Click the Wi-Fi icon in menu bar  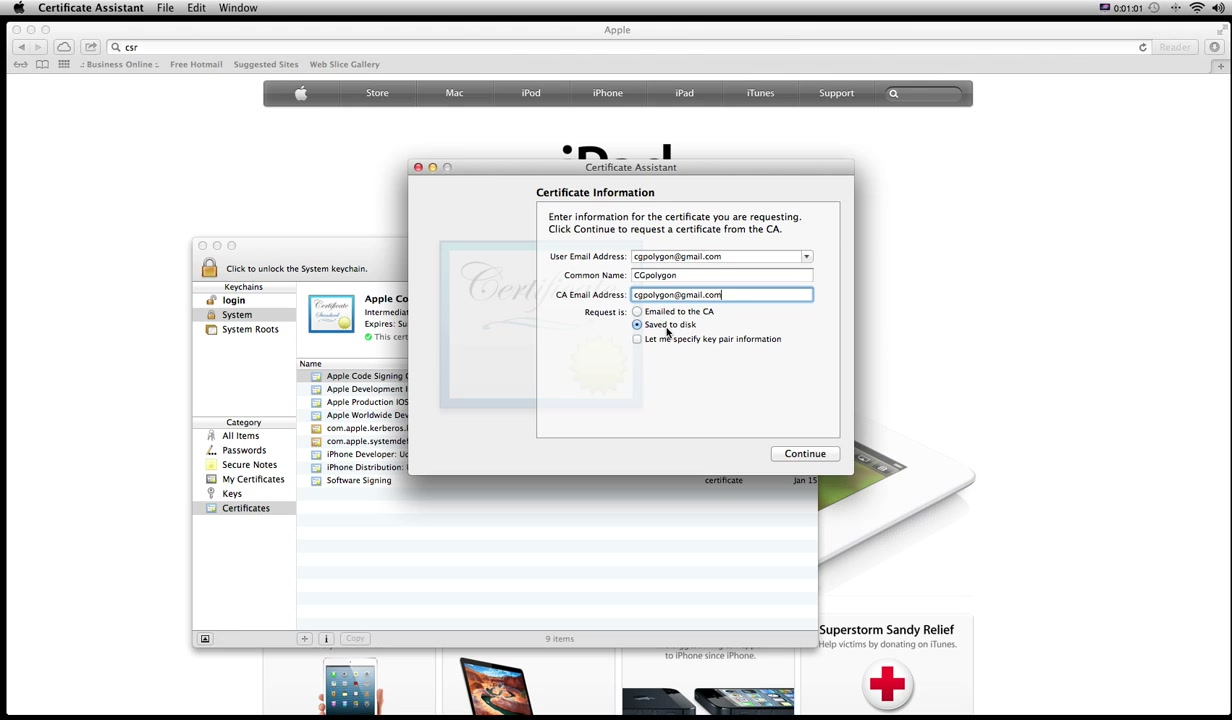[x=1196, y=8]
